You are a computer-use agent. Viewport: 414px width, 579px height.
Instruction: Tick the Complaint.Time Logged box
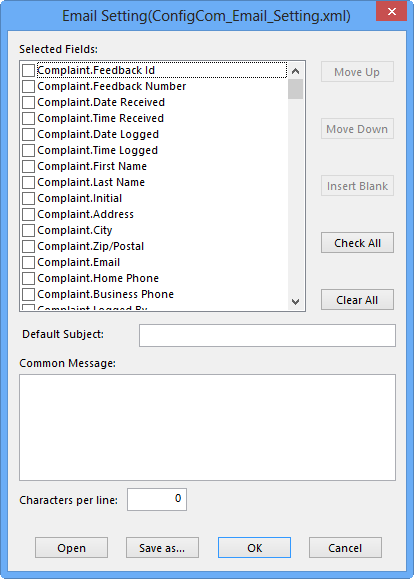tap(28, 150)
